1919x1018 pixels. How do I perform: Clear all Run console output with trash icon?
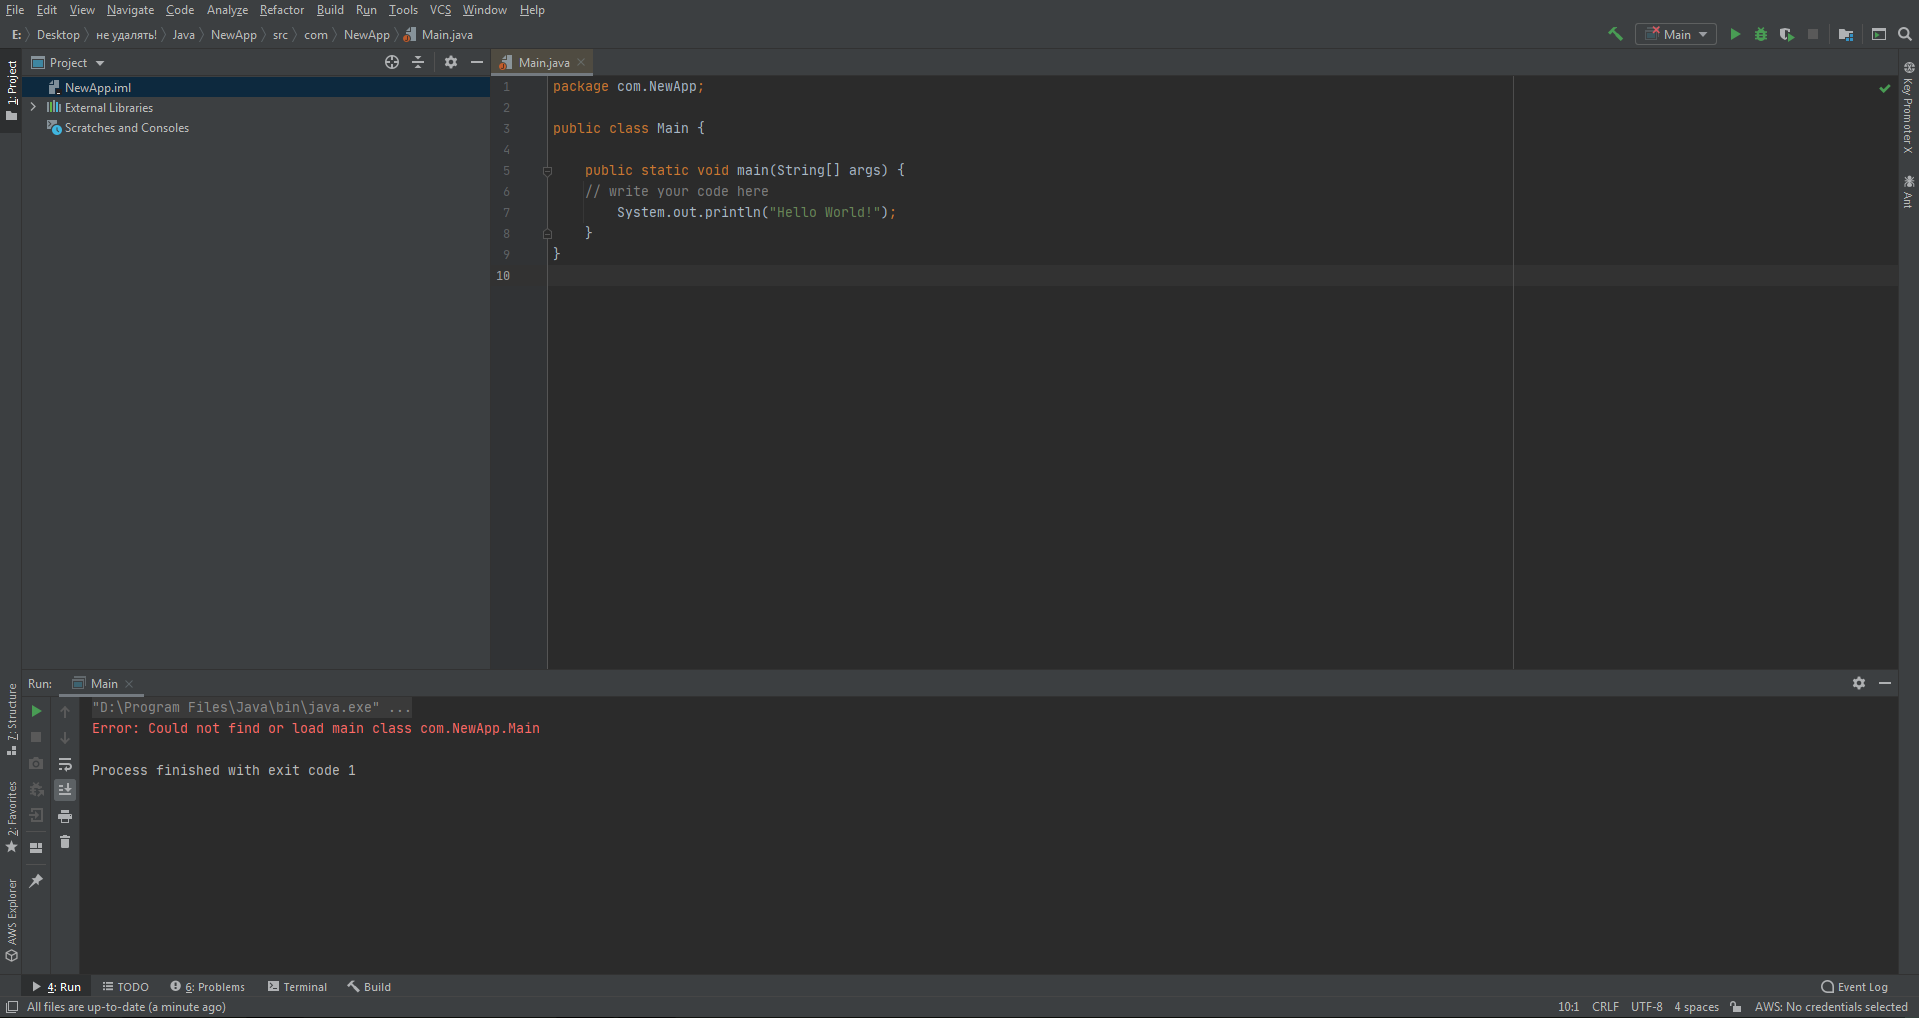click(65, 842)
